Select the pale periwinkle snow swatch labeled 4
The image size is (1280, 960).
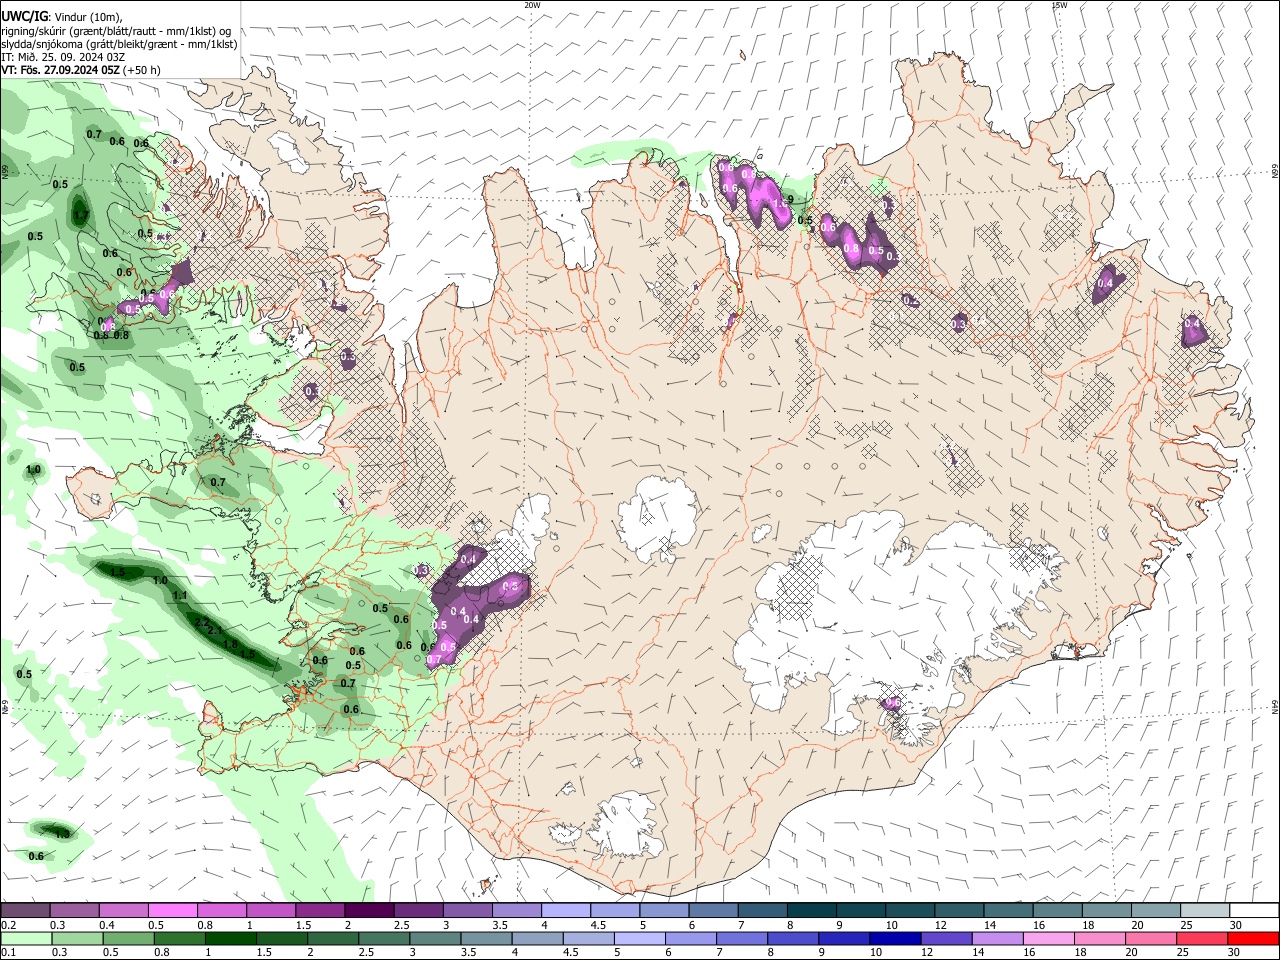pyautogui.click(x=565, y=911)
